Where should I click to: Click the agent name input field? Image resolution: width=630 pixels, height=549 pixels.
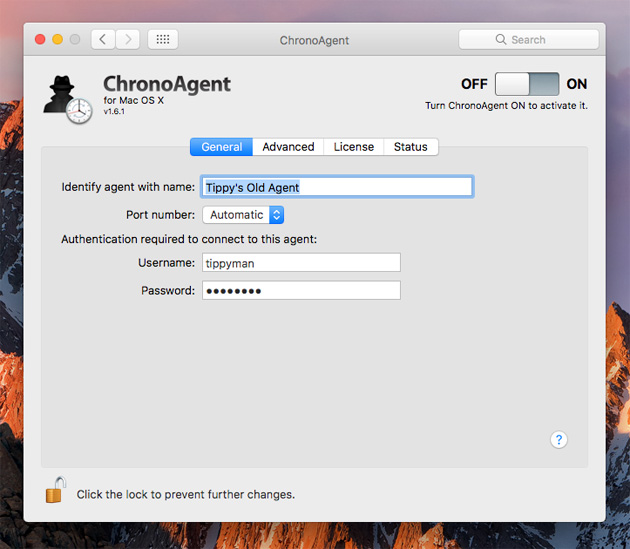tap(337, 187)
